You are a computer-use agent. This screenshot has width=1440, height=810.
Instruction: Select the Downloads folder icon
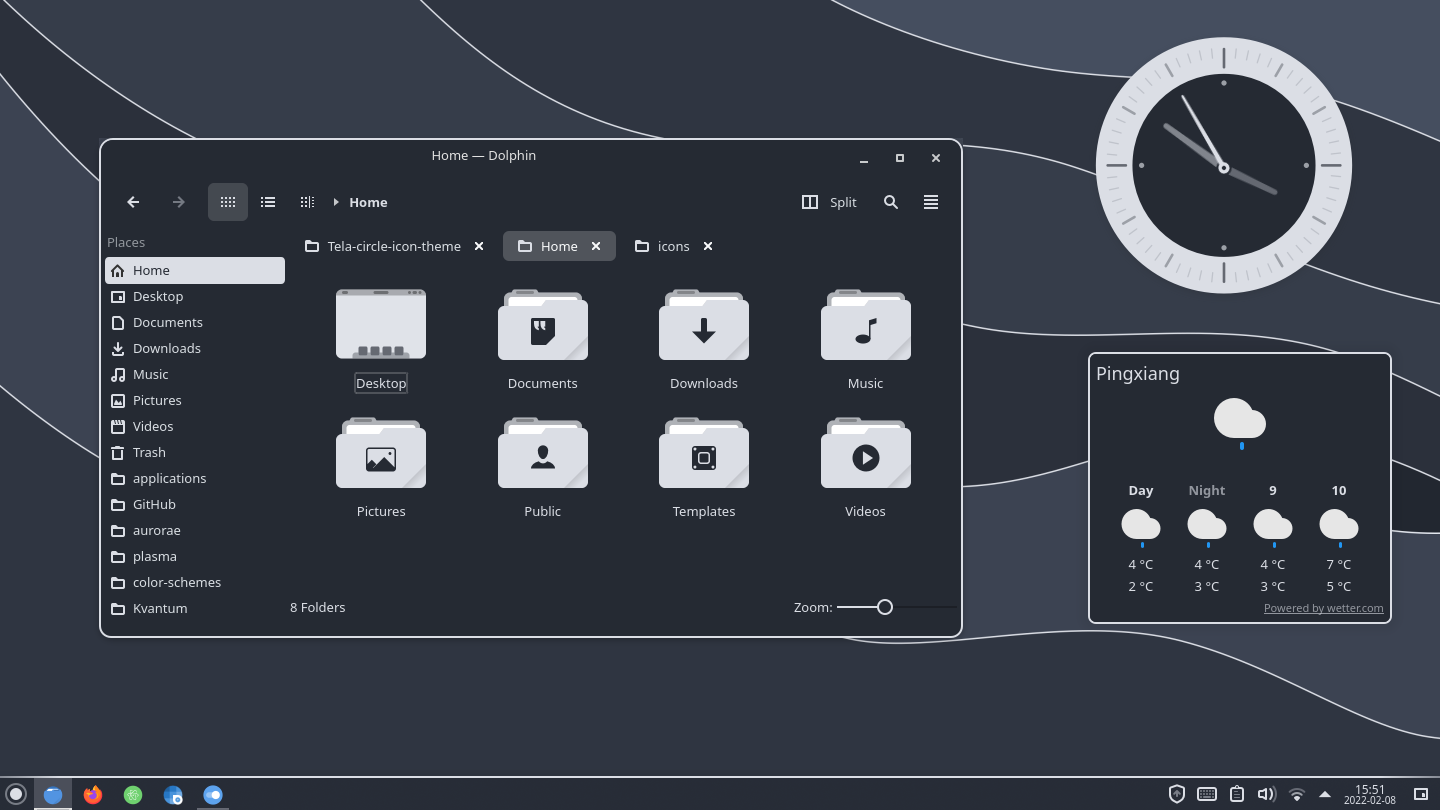704,324
